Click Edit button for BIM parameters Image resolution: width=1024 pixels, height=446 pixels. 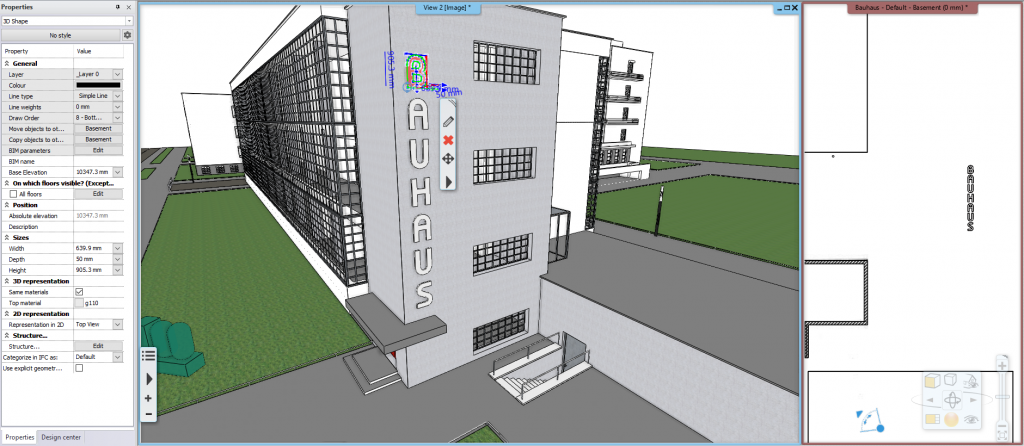click(98, 150)
